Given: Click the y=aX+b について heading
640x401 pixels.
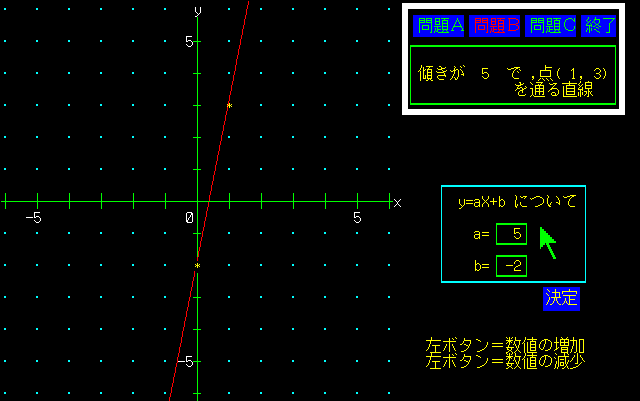Looking at the screenshot, I should 517,202.
